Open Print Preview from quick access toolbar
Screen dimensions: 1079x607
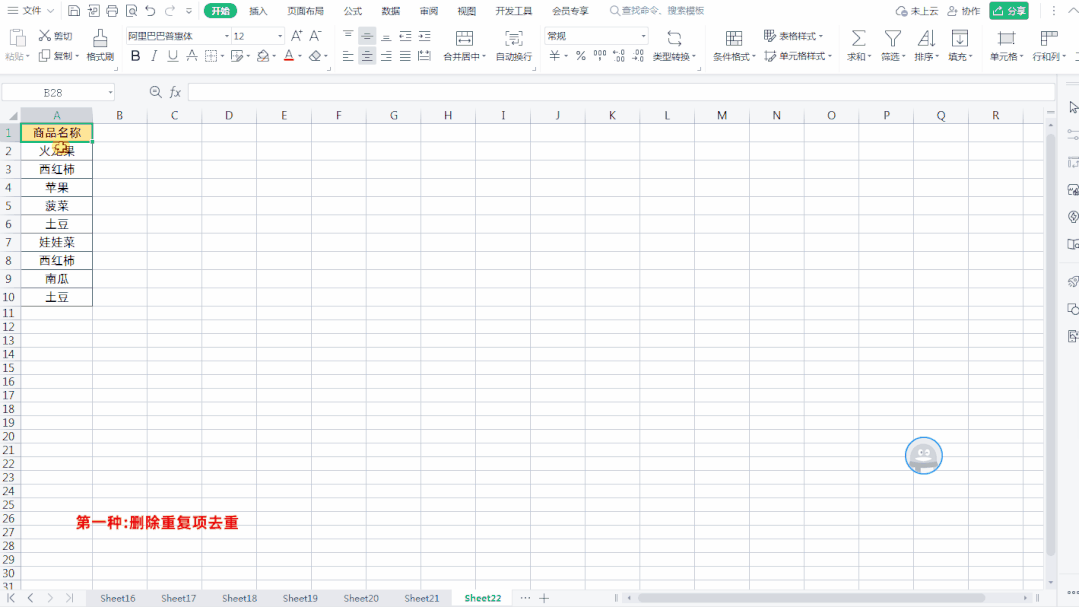(x=131, y=10)
